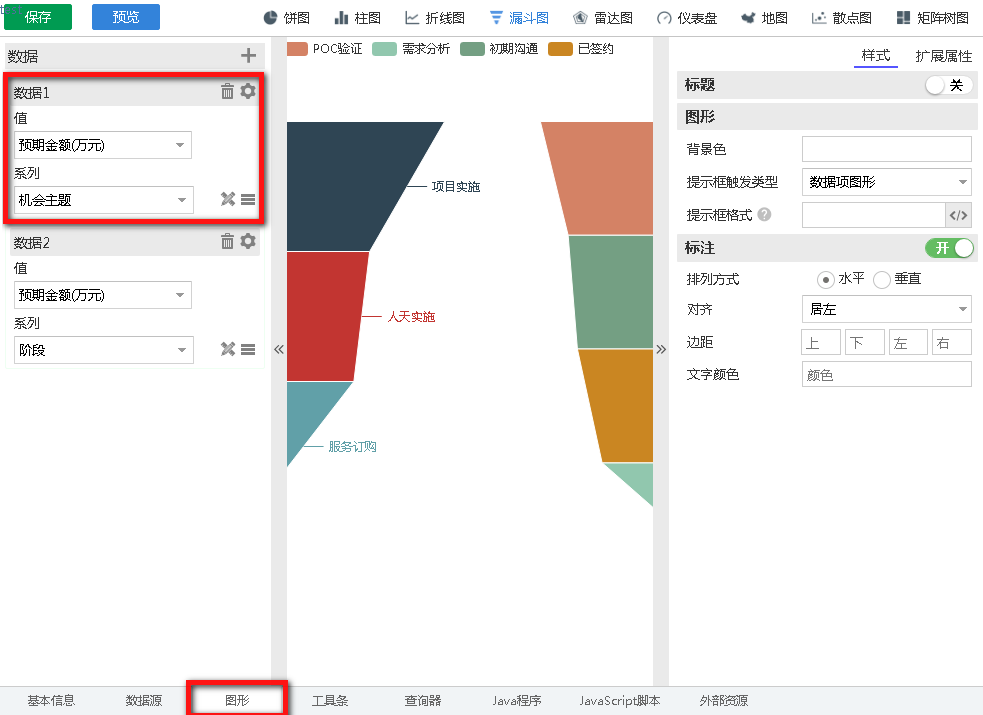Viewport: 983px width, 715px height.
Task: Switch to the 样式 tab
Action: [x=876, y=56]
